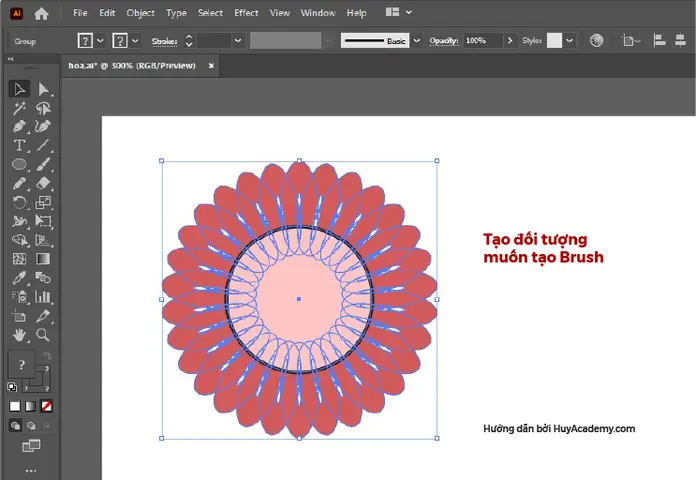This screenshot has width=696, height=480.
Task: Open Recolor Artwork globe icon
Action: click(x=596, y=41)
